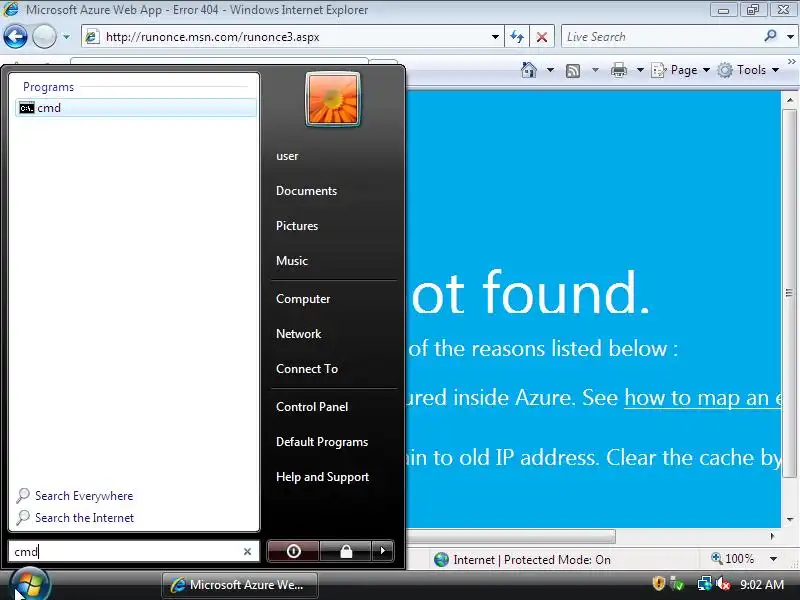Open Help and Support

pos(322,477)
